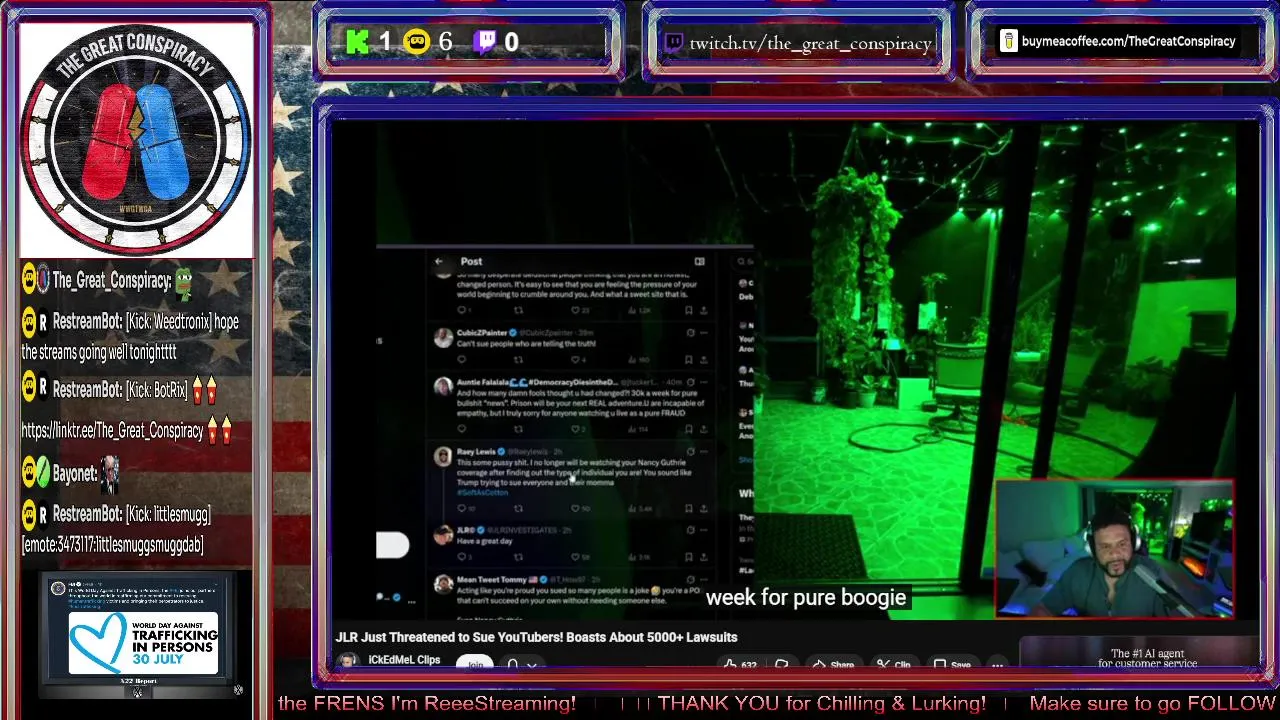Click the littlesmugg chat message
The height and width of the screenshot is (720, 1280).
(x=117, y=529)
